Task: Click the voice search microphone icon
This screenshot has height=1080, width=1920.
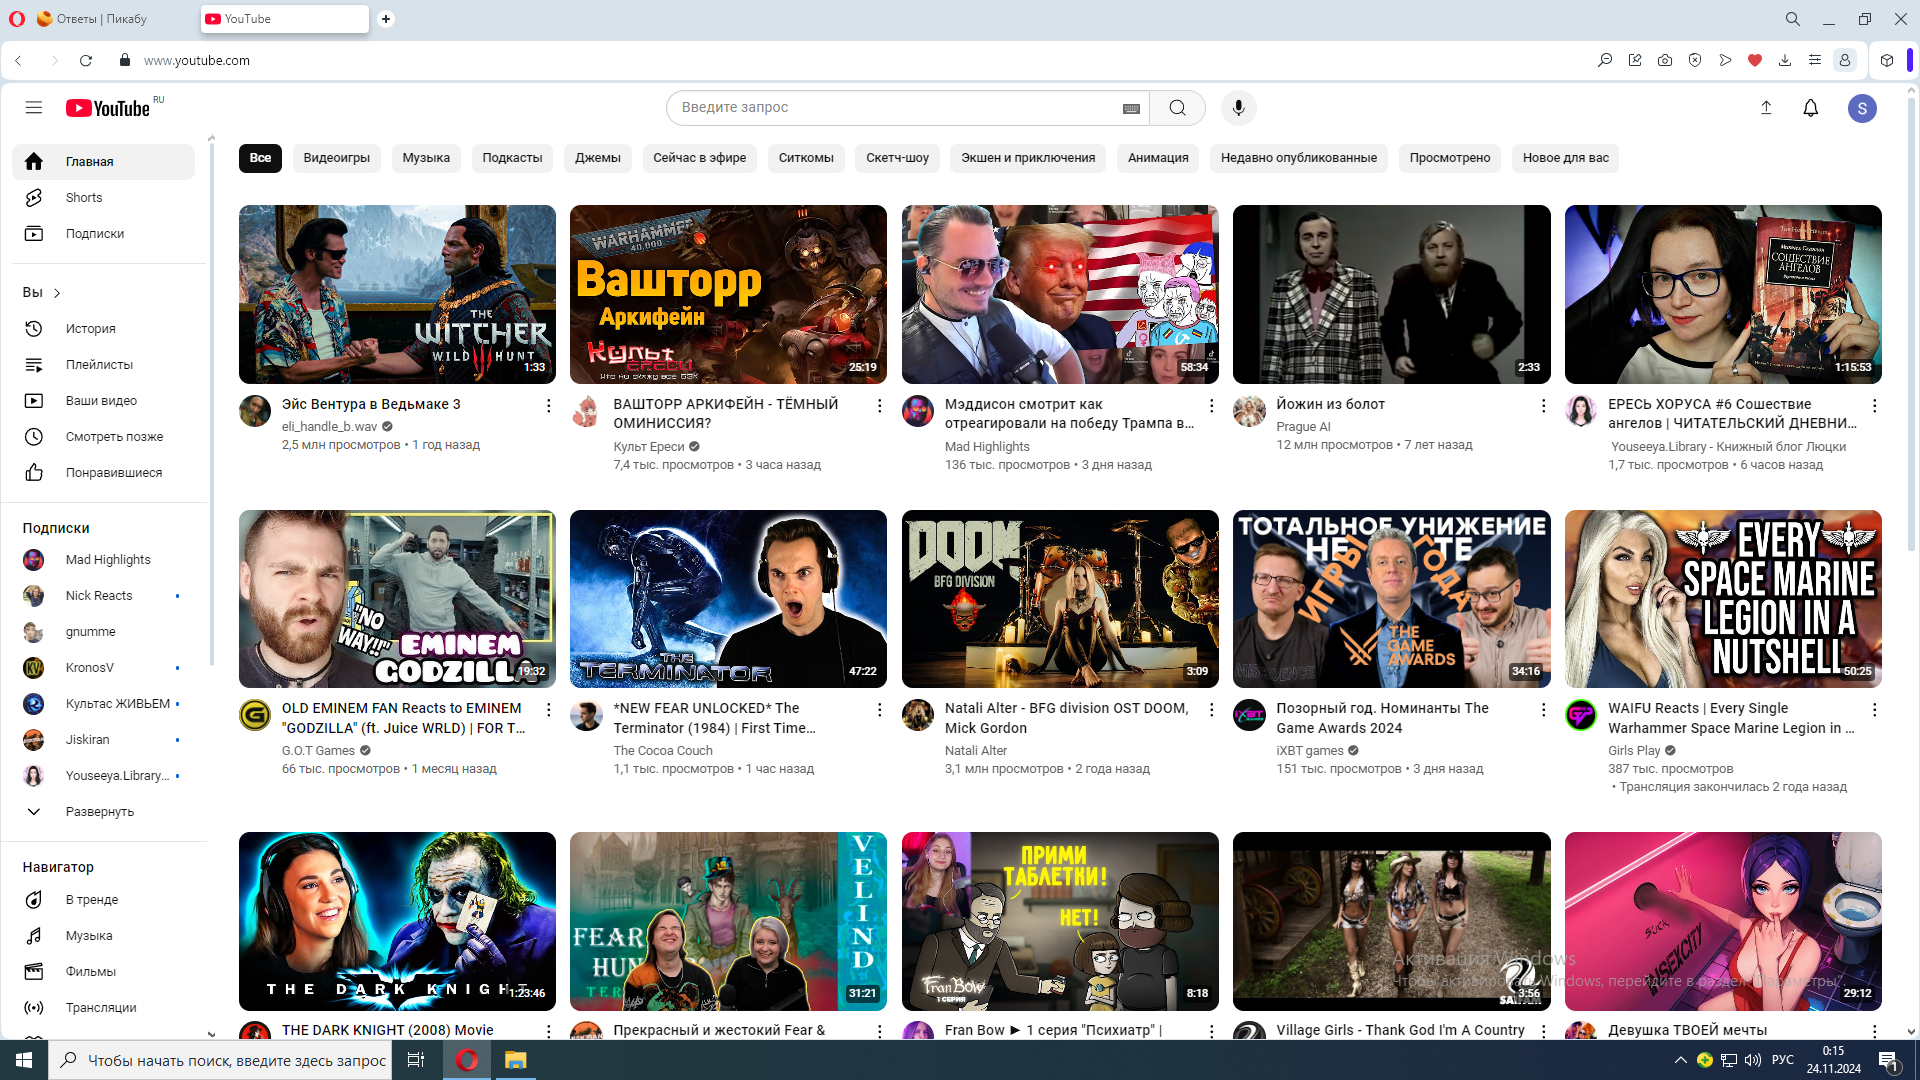Action: click(1238, 108)
